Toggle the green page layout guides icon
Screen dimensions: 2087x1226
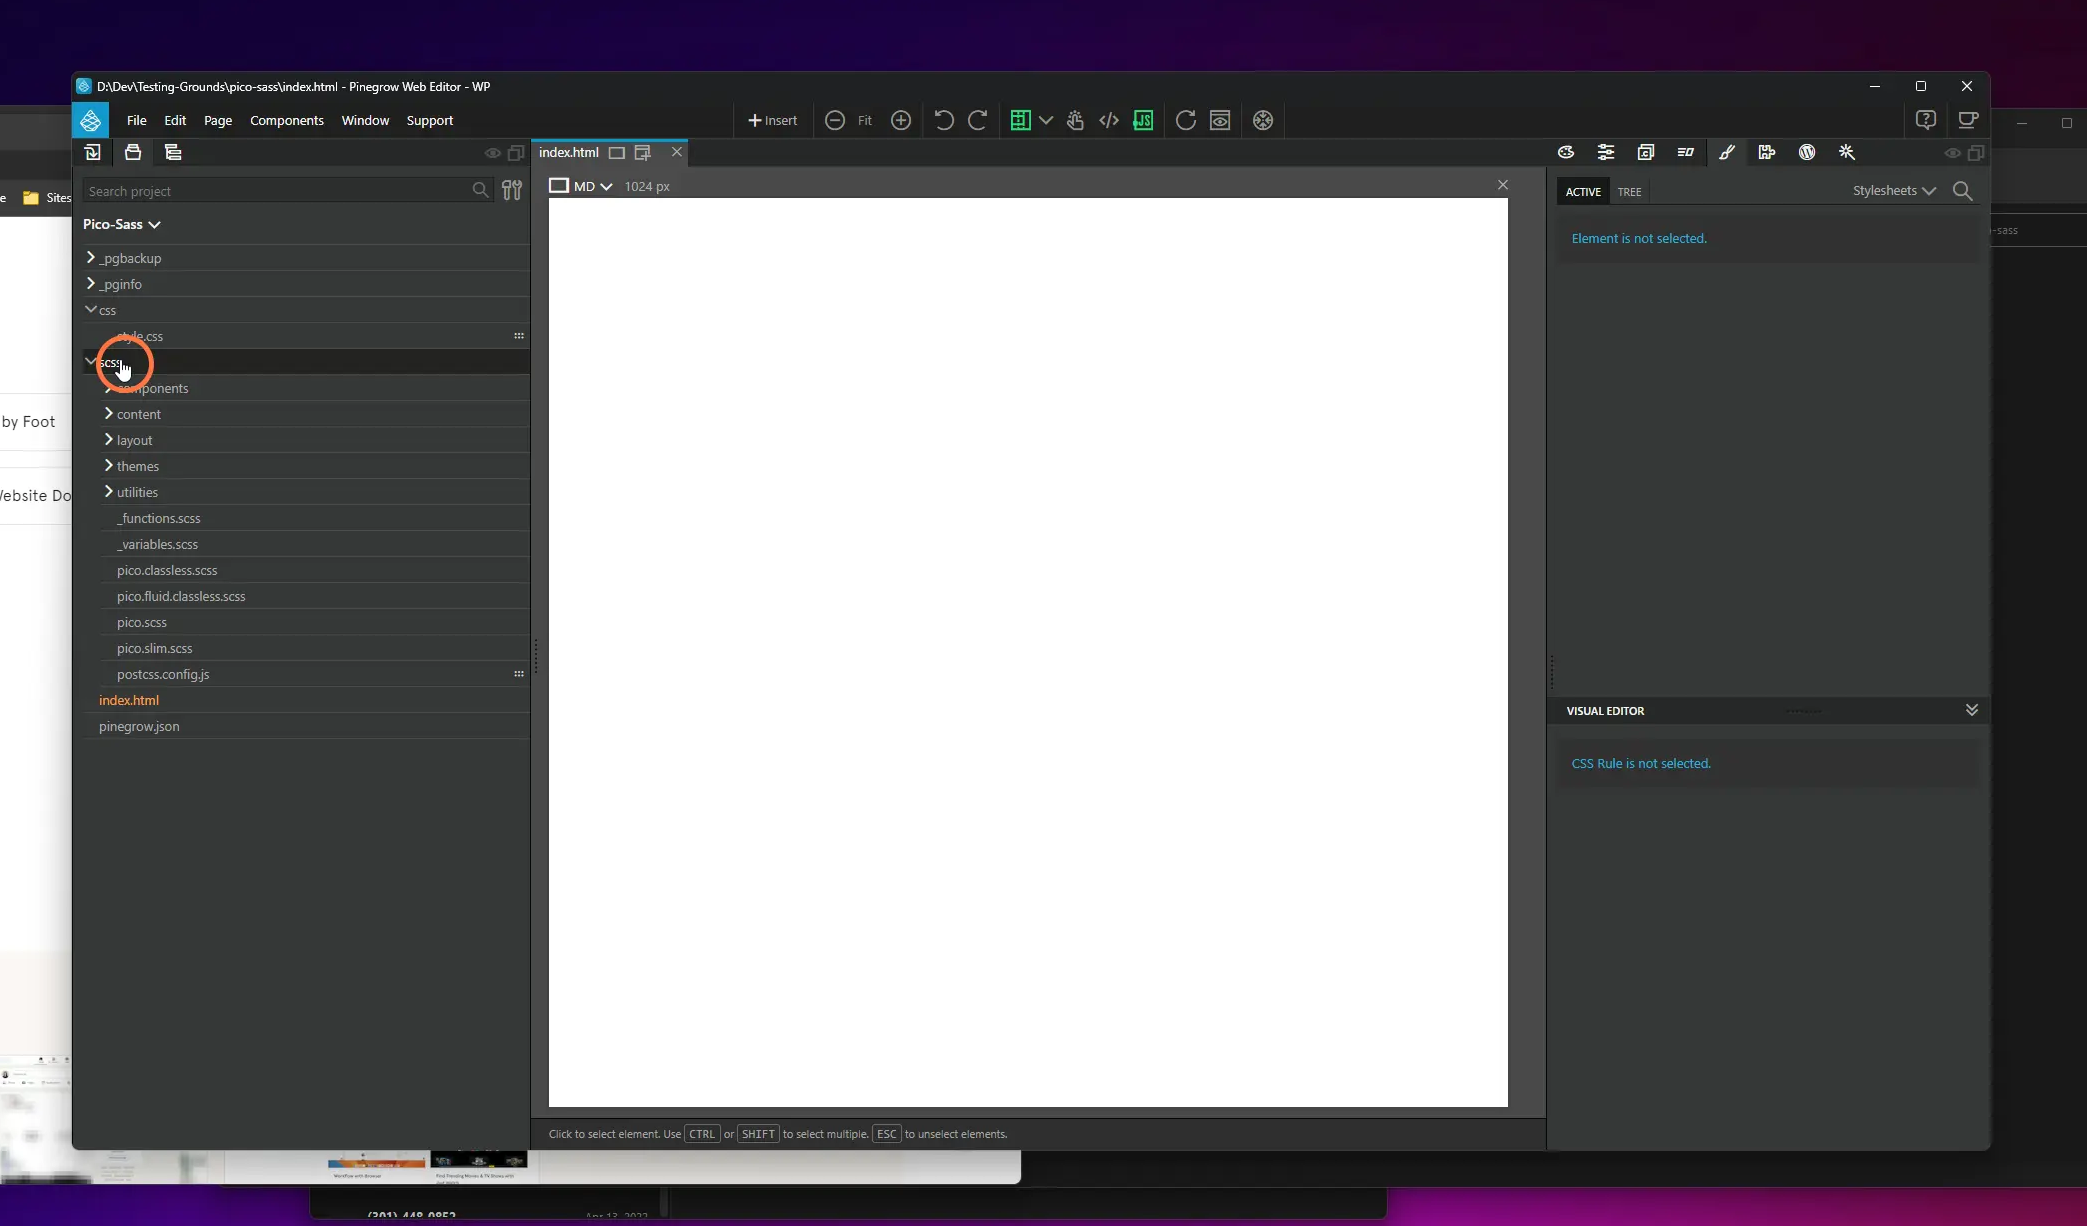[1019, 120]
